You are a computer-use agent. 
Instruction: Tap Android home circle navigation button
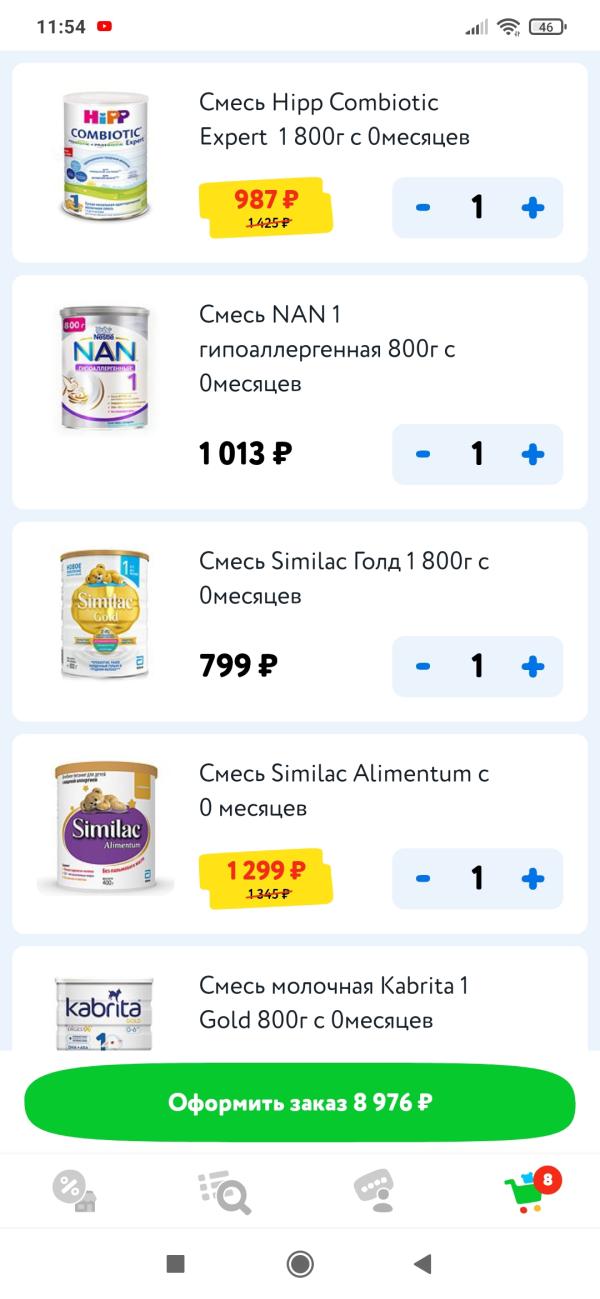(300, 1263)
